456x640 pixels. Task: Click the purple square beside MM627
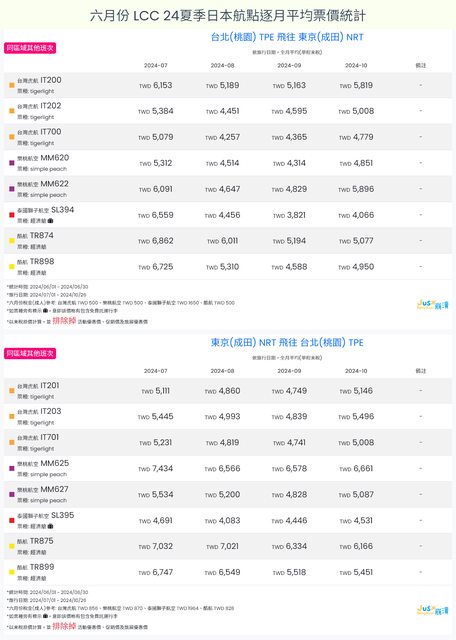[x=12, y=495]
